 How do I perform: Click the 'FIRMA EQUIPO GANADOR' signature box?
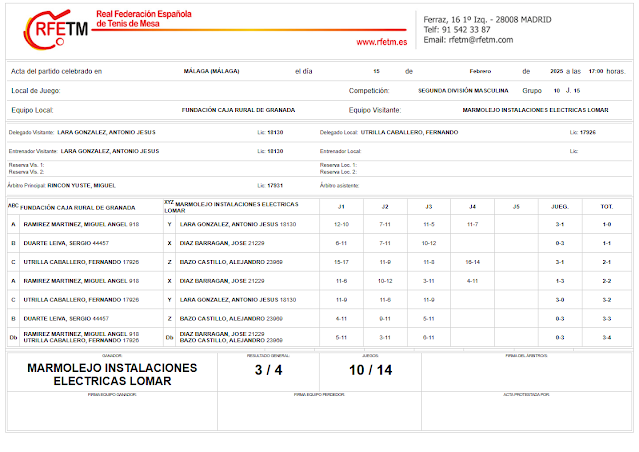pyautogui.click(x=112, y=411)
